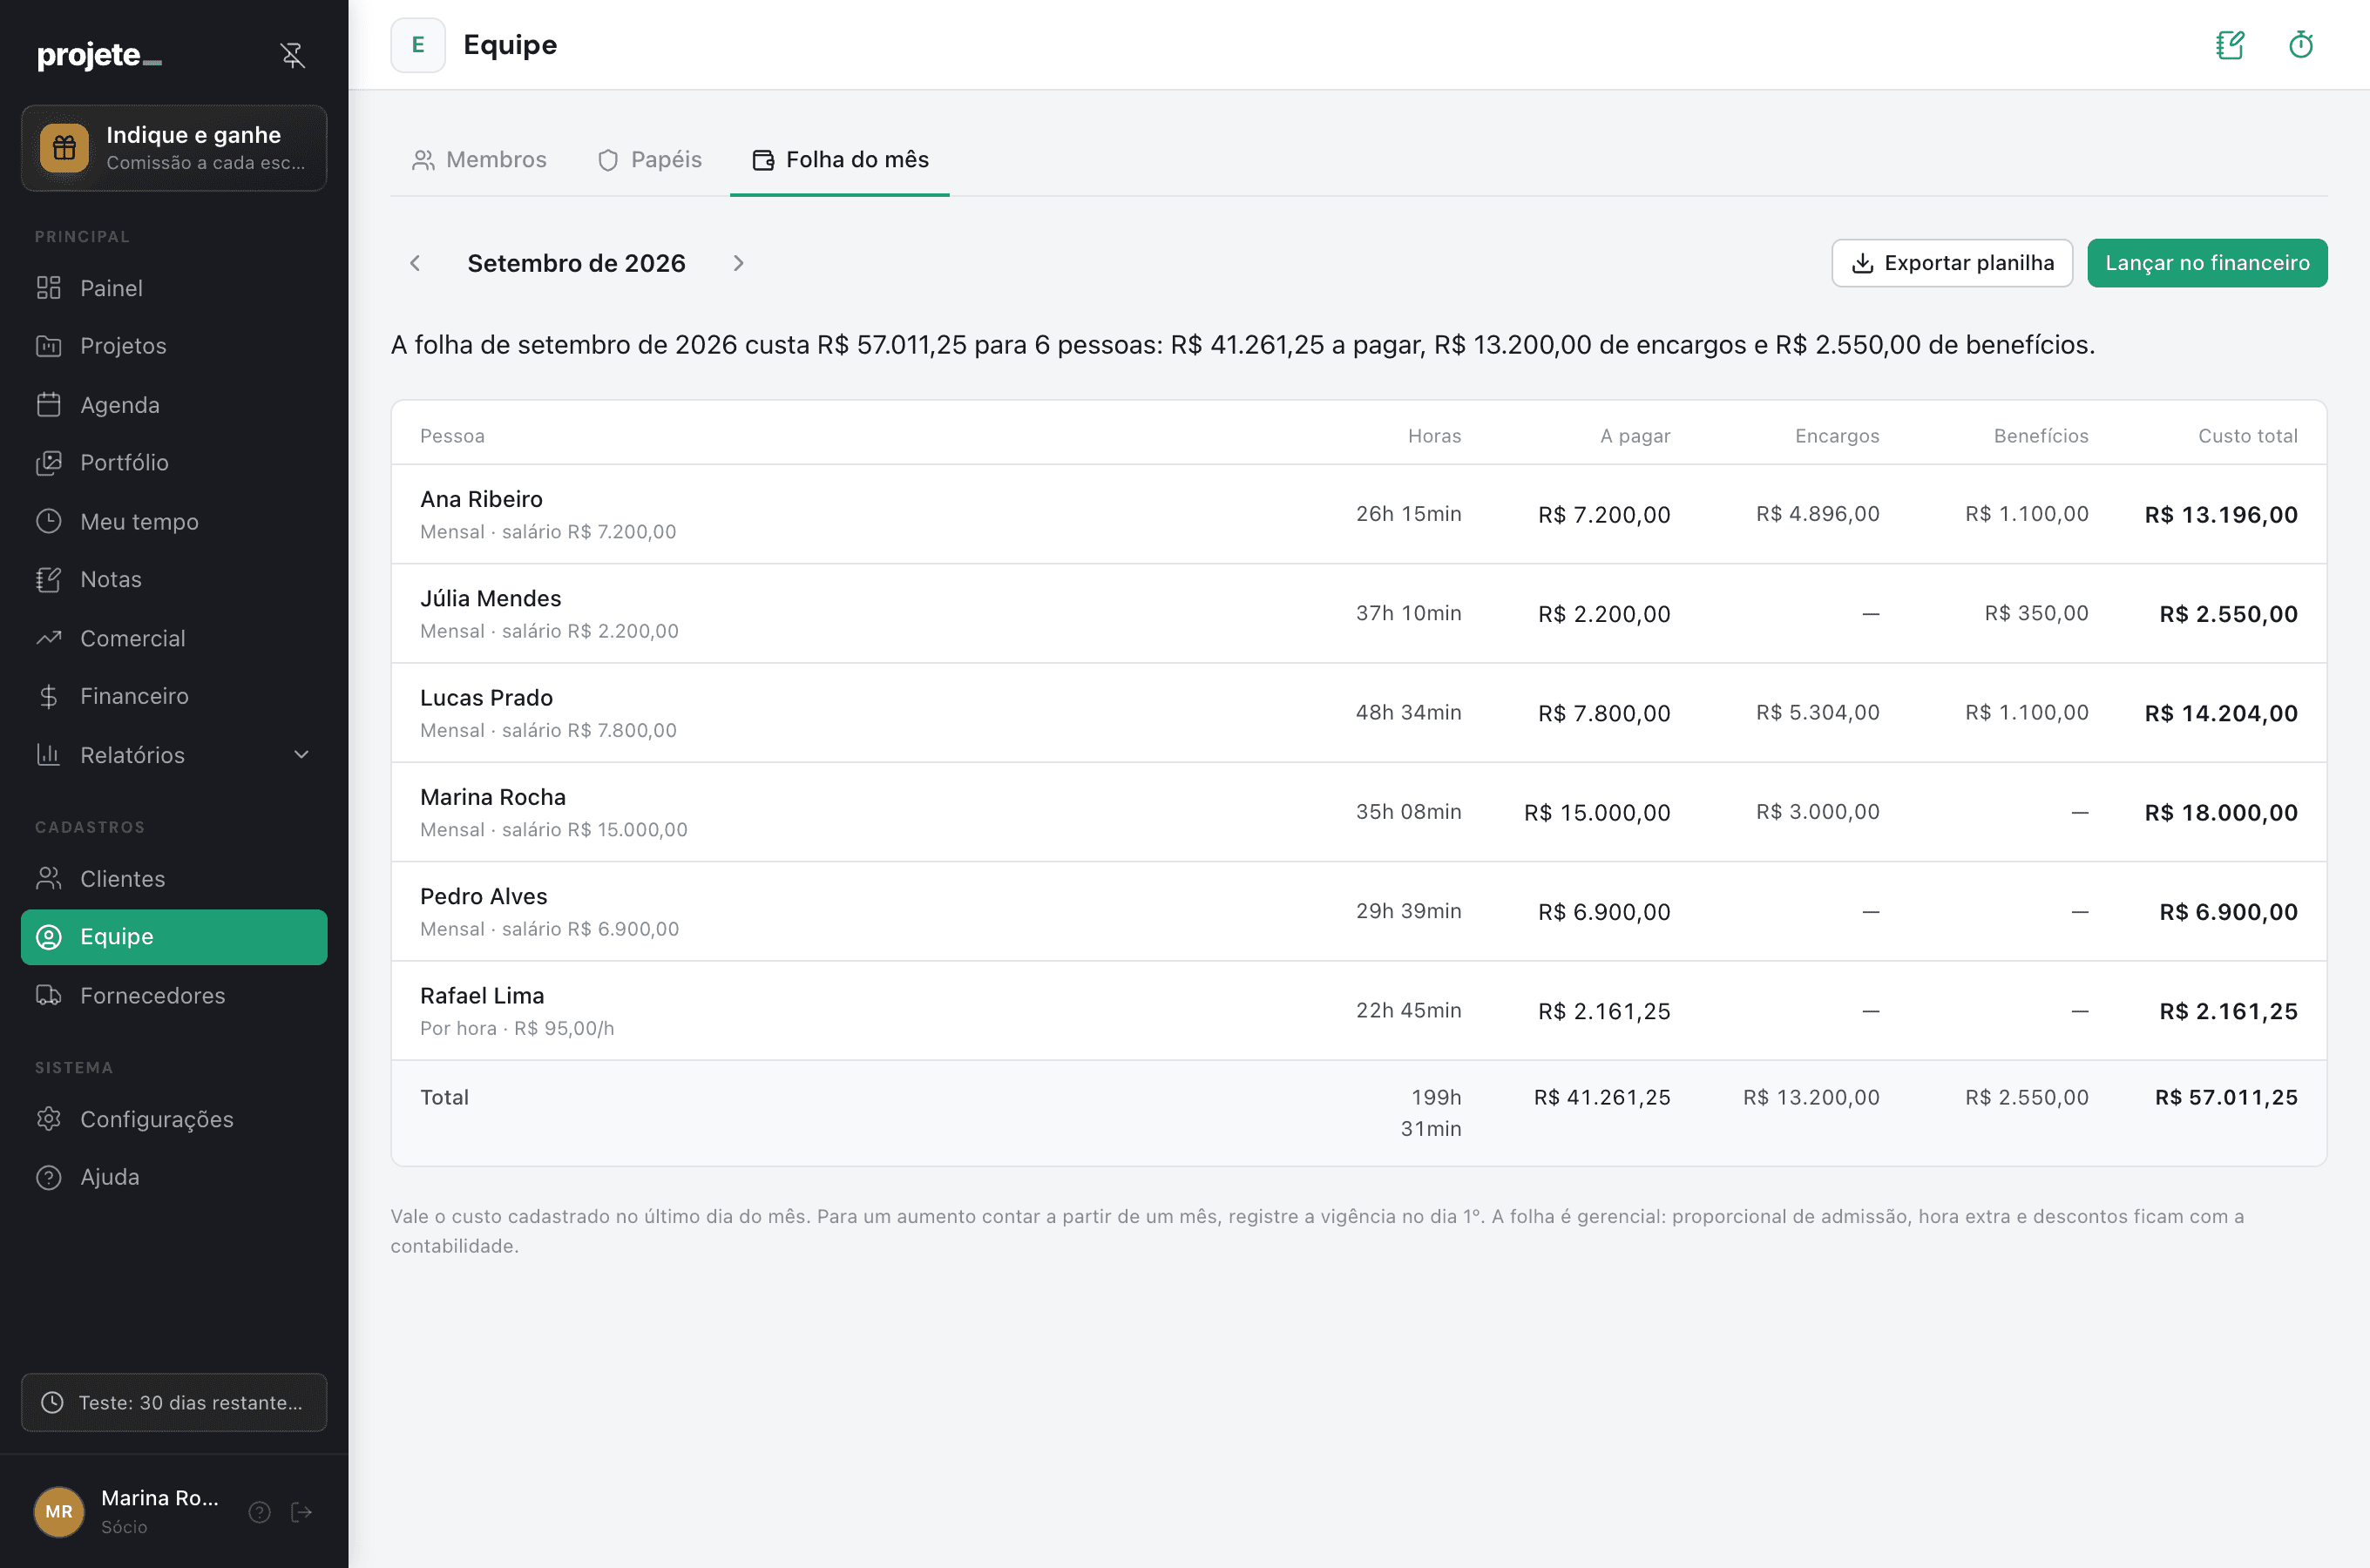The width and height of the screenshot is (2370, 1568).
Task: Click Exportar planilha button
Action: point(1952,263)
